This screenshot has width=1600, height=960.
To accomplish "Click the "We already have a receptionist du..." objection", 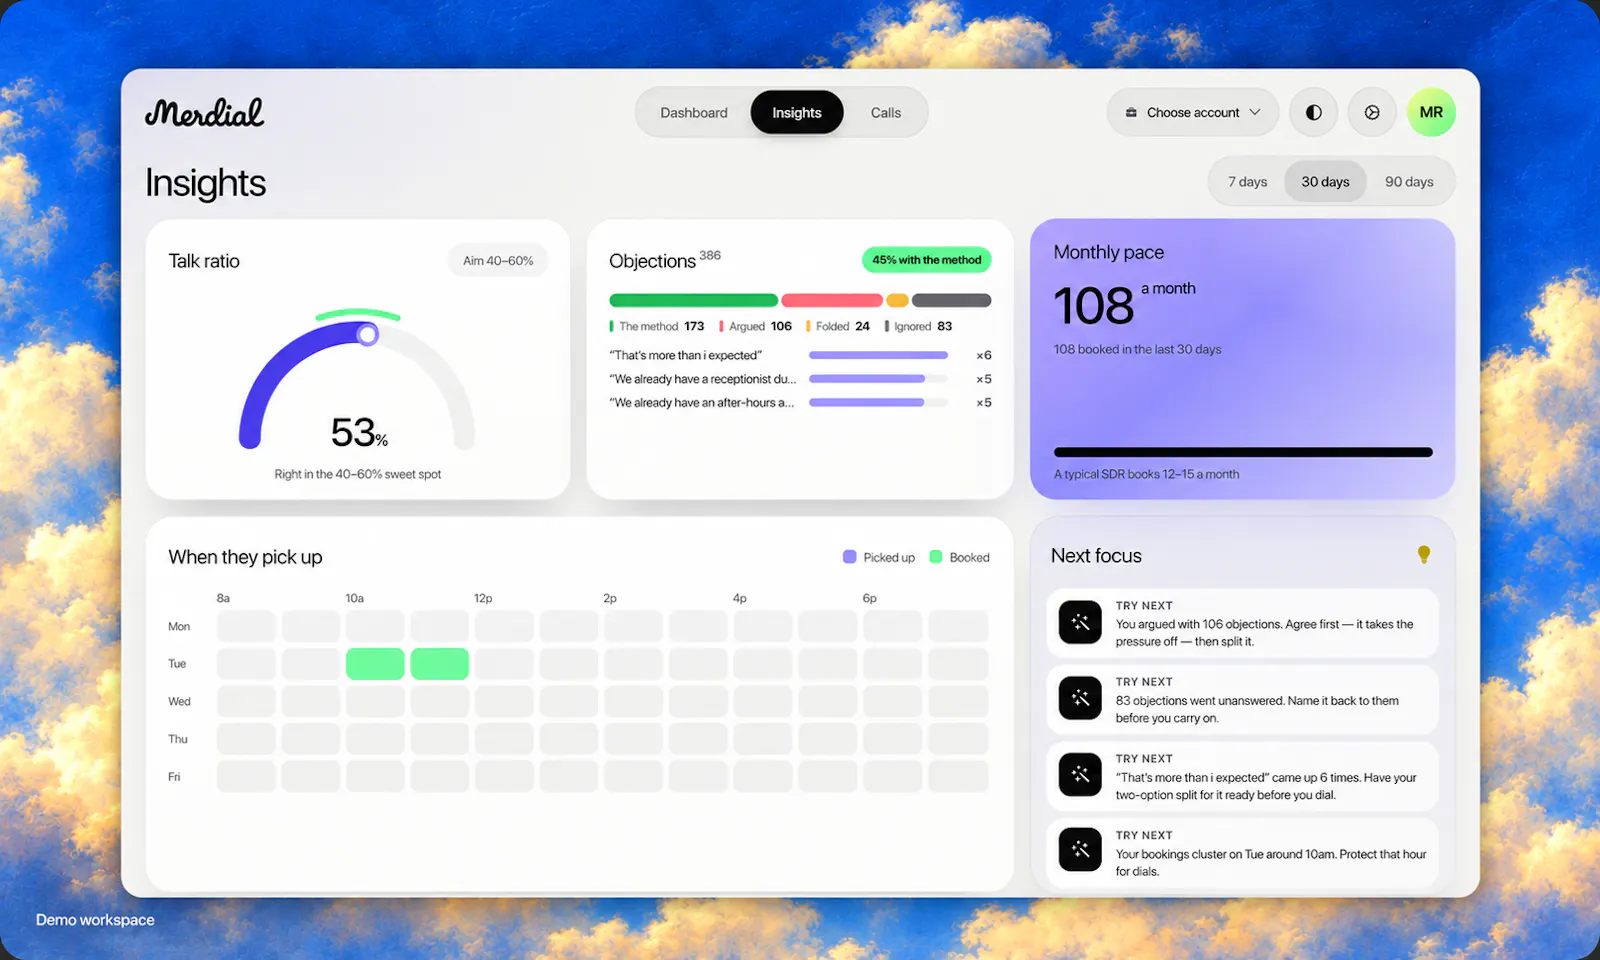I will coord(800,379).
